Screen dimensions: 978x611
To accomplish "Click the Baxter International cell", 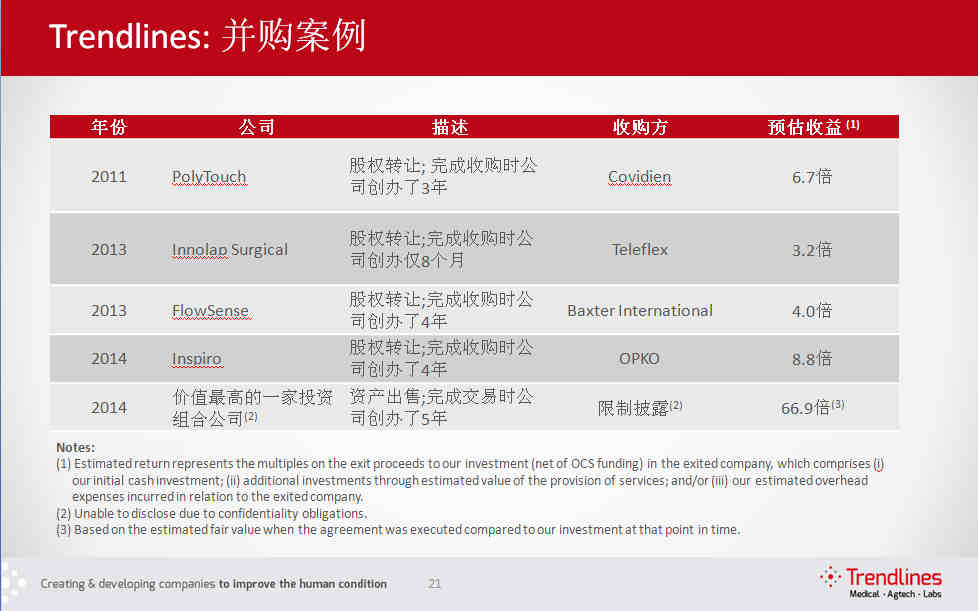I will click(x=639, y=311).
